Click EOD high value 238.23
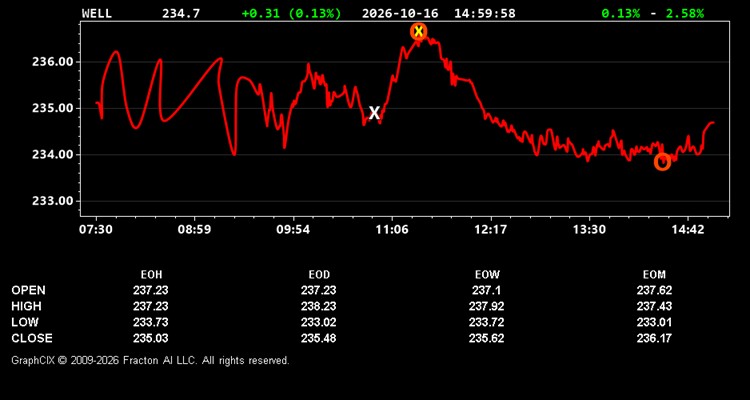Image resolution: width=750 pixels, height=400 pixels. tap(319, 306)
